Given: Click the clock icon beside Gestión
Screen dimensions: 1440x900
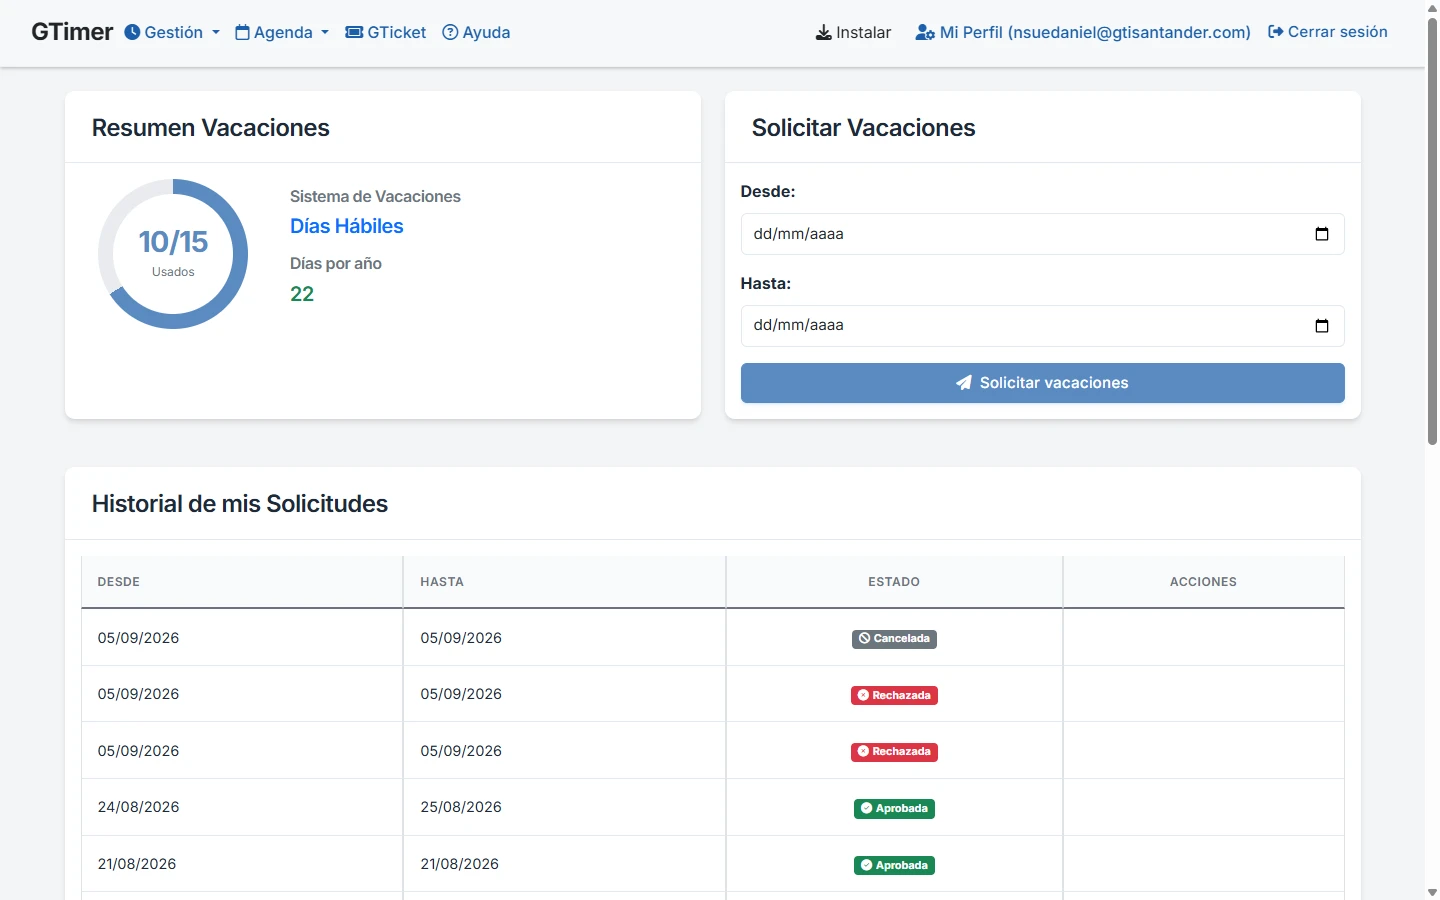Looking at the screenshot, I should click(132, 32).
